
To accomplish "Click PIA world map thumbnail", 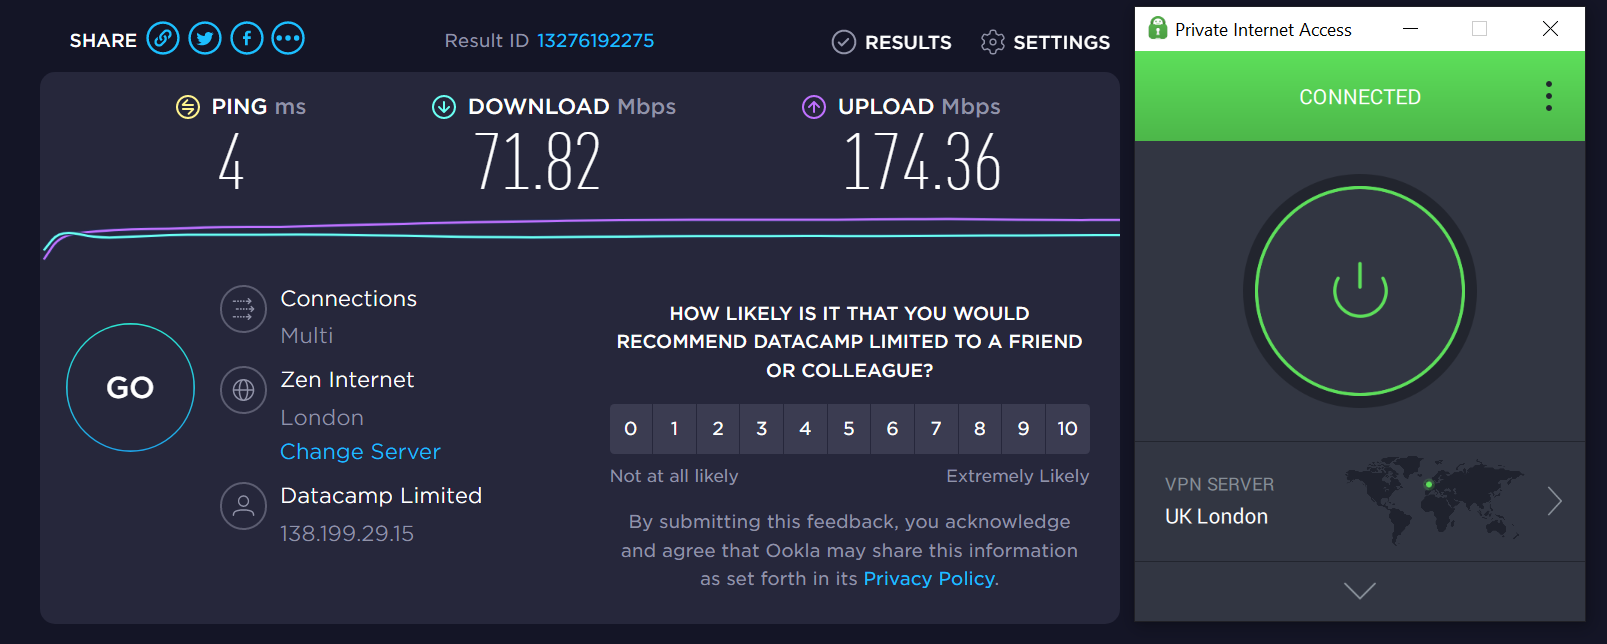I will 1434,500.
